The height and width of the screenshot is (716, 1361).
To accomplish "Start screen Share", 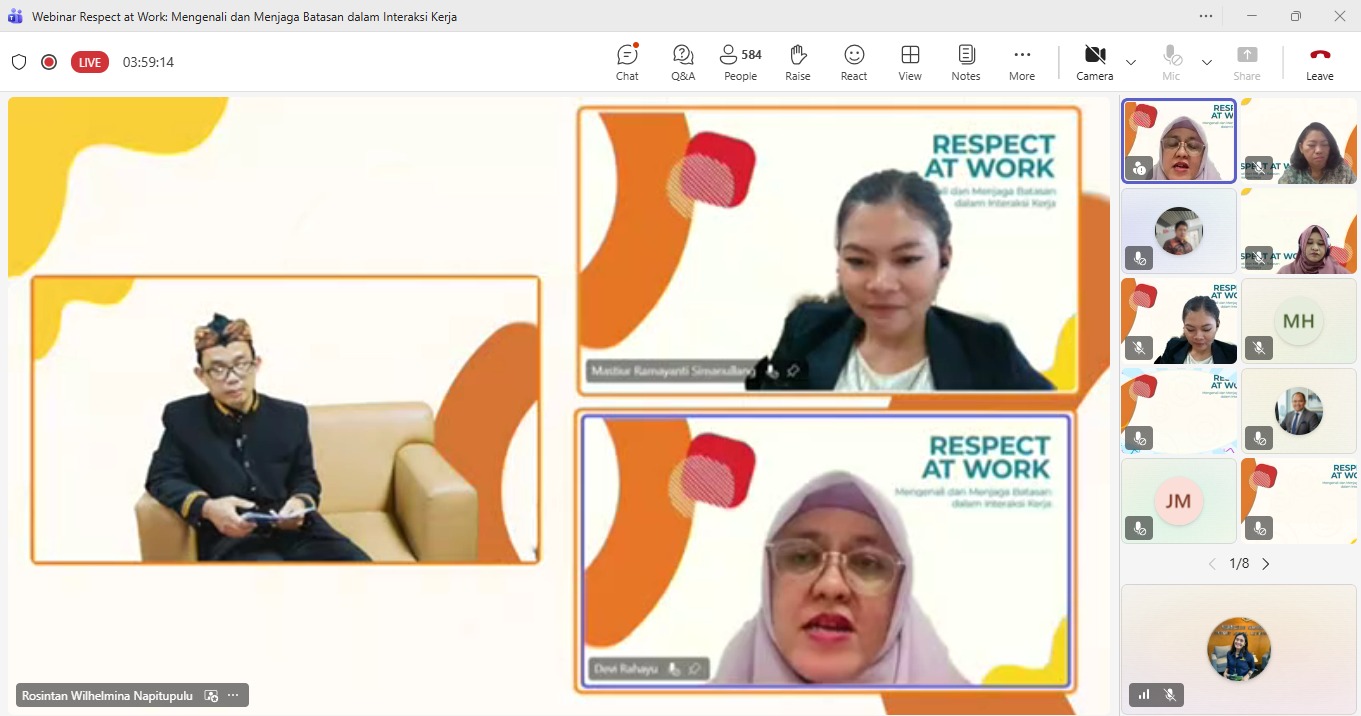I will 1247,61.
